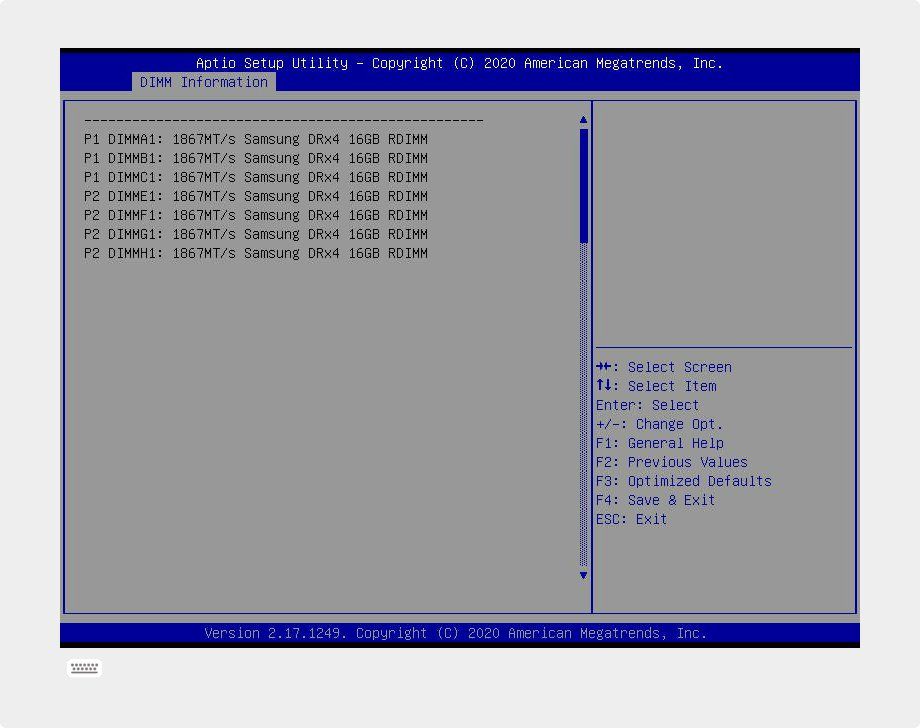Click the F4: Save & Exit line
The width and height of the screenshot is (920, 728).
point(655,500)
